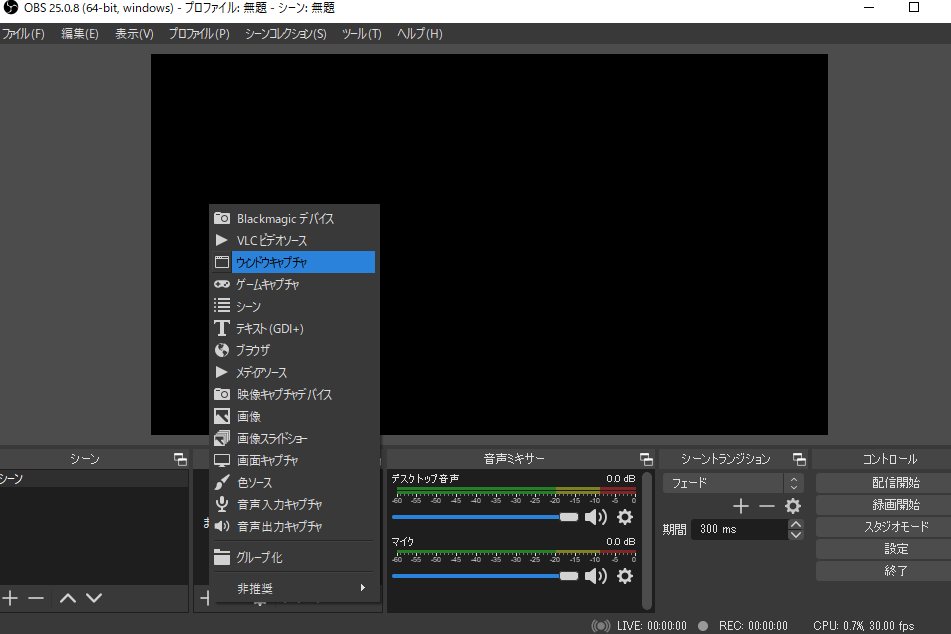Select 音声入力キャプチャ source
Viewport: 951px width, 634px height.
point(294,504)
